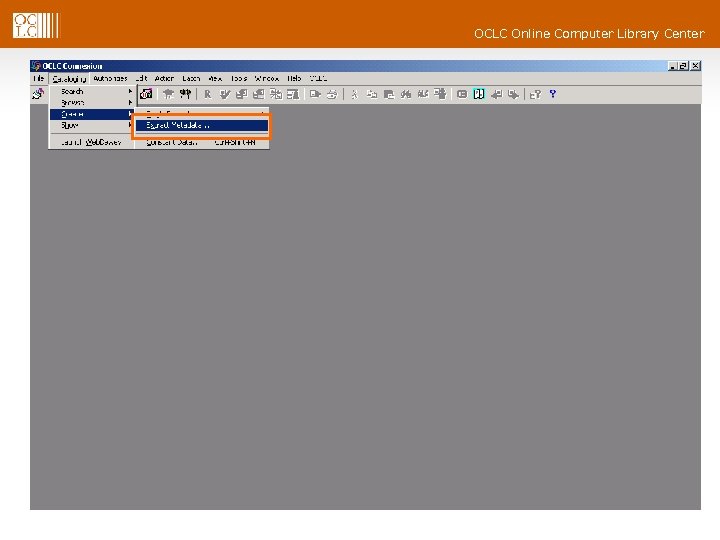Restore down the OCLC Connexion window
720x540 pixels.
(x=684, y=66)
